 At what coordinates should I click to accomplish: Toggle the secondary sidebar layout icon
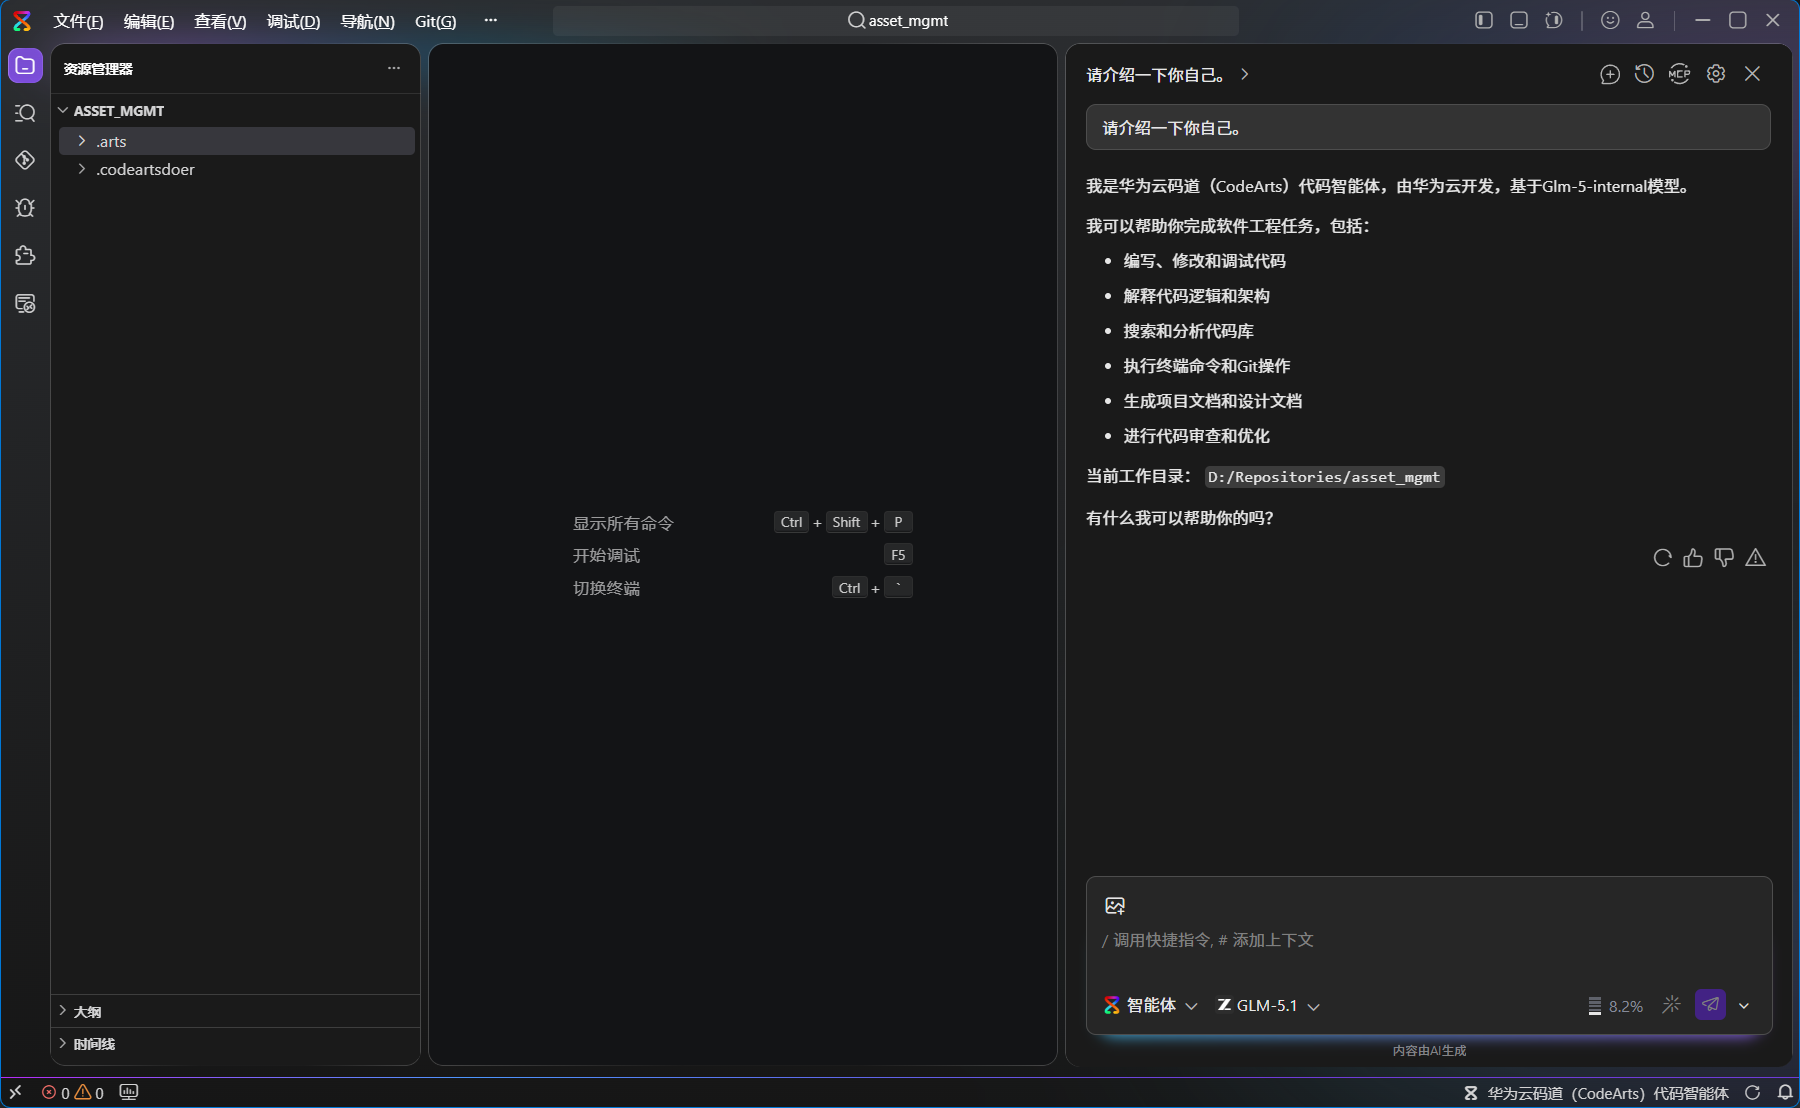pos(1554,20)
